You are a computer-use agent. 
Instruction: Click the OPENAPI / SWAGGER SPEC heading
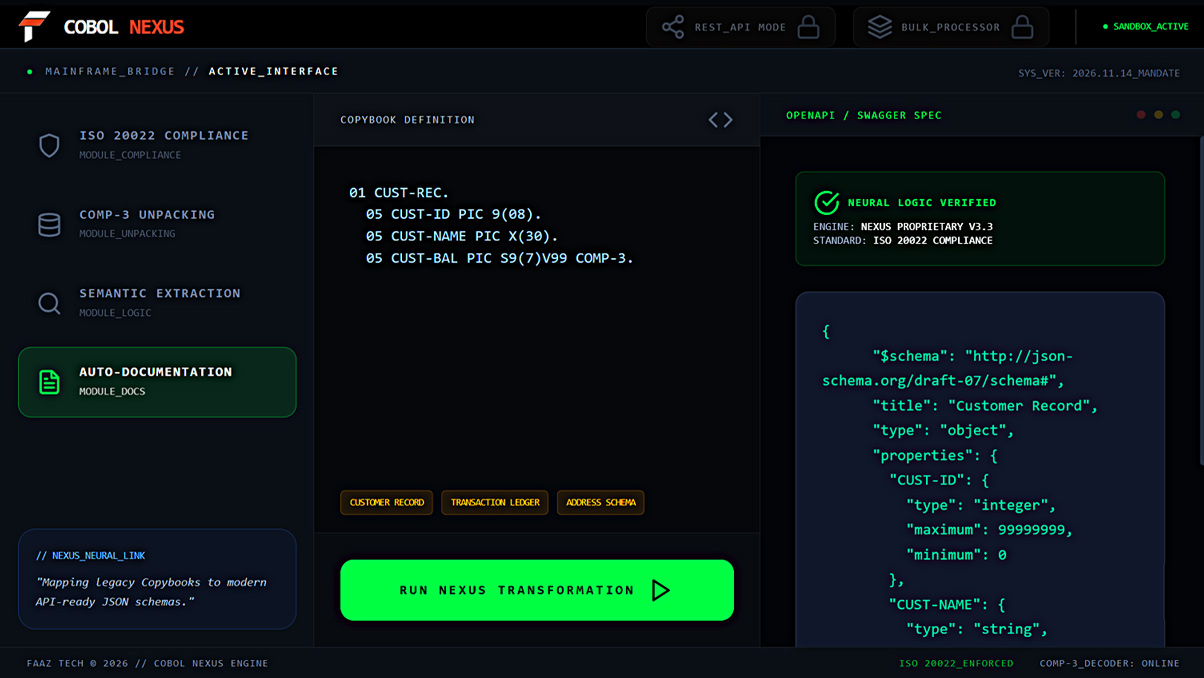click(864, 115)
